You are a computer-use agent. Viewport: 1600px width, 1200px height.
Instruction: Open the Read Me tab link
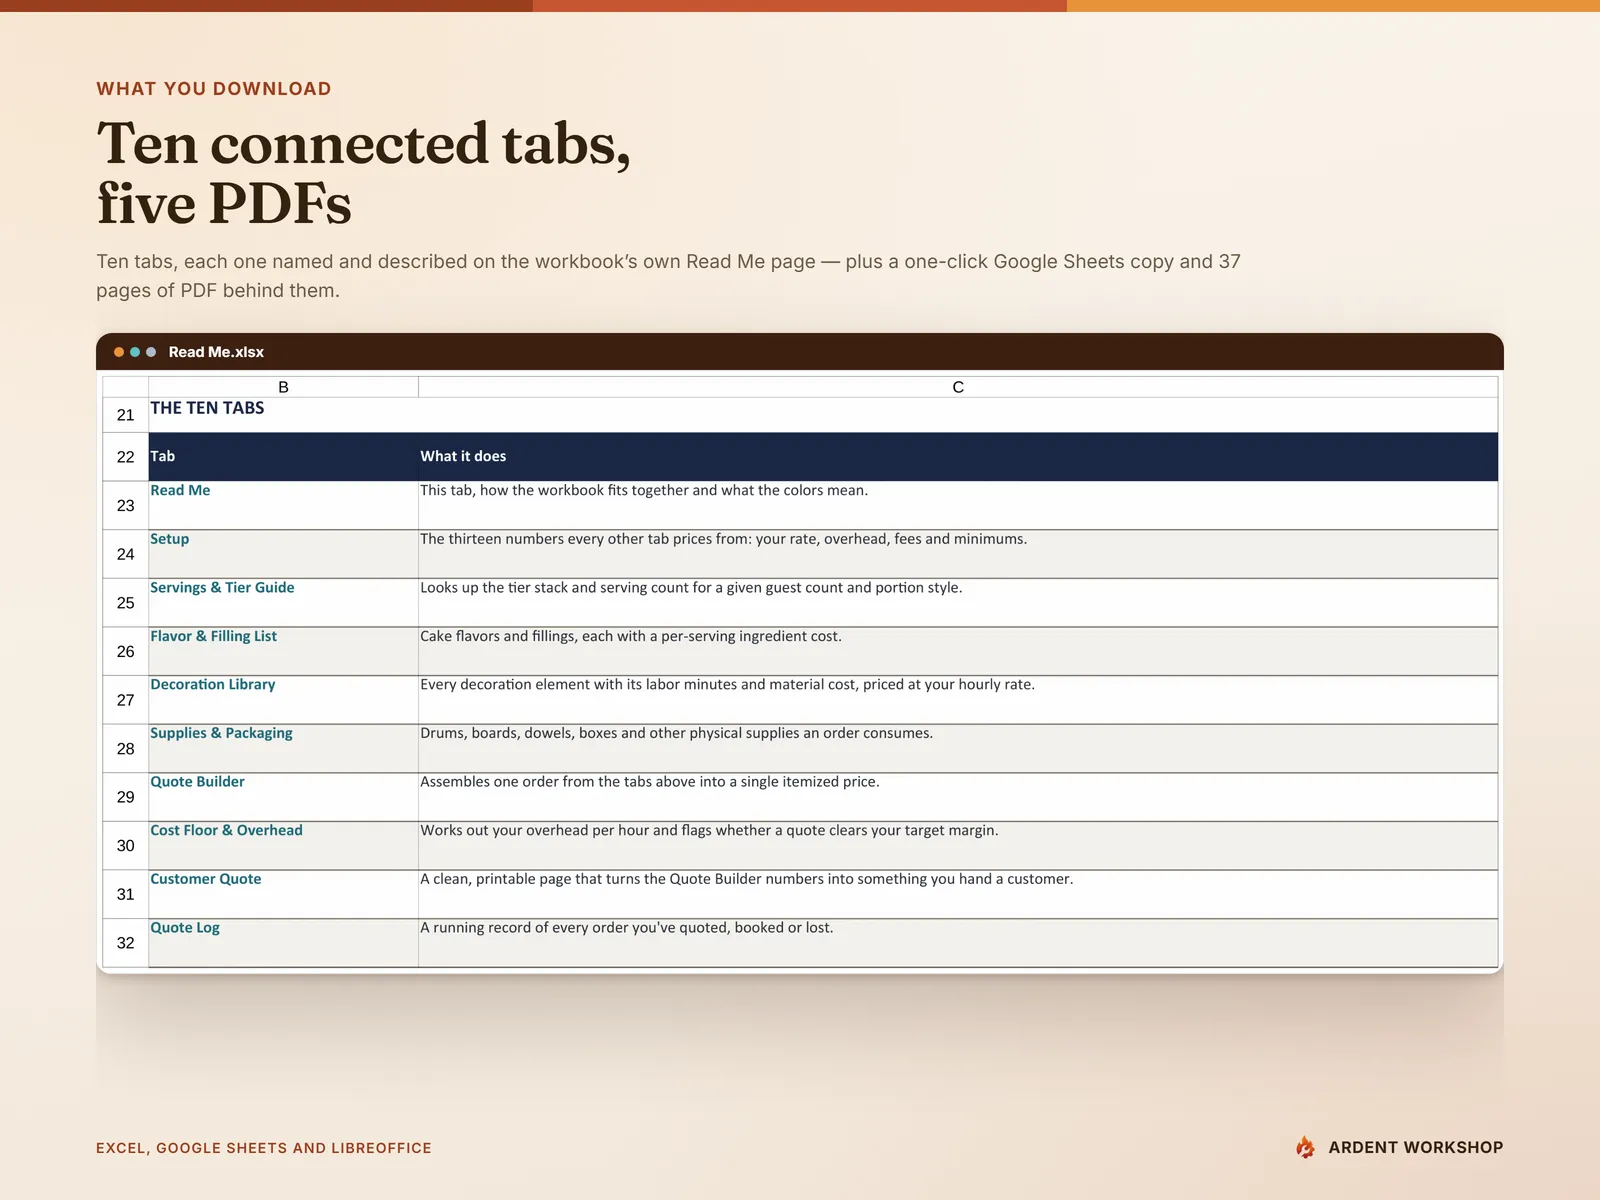(x=180, y=490)
